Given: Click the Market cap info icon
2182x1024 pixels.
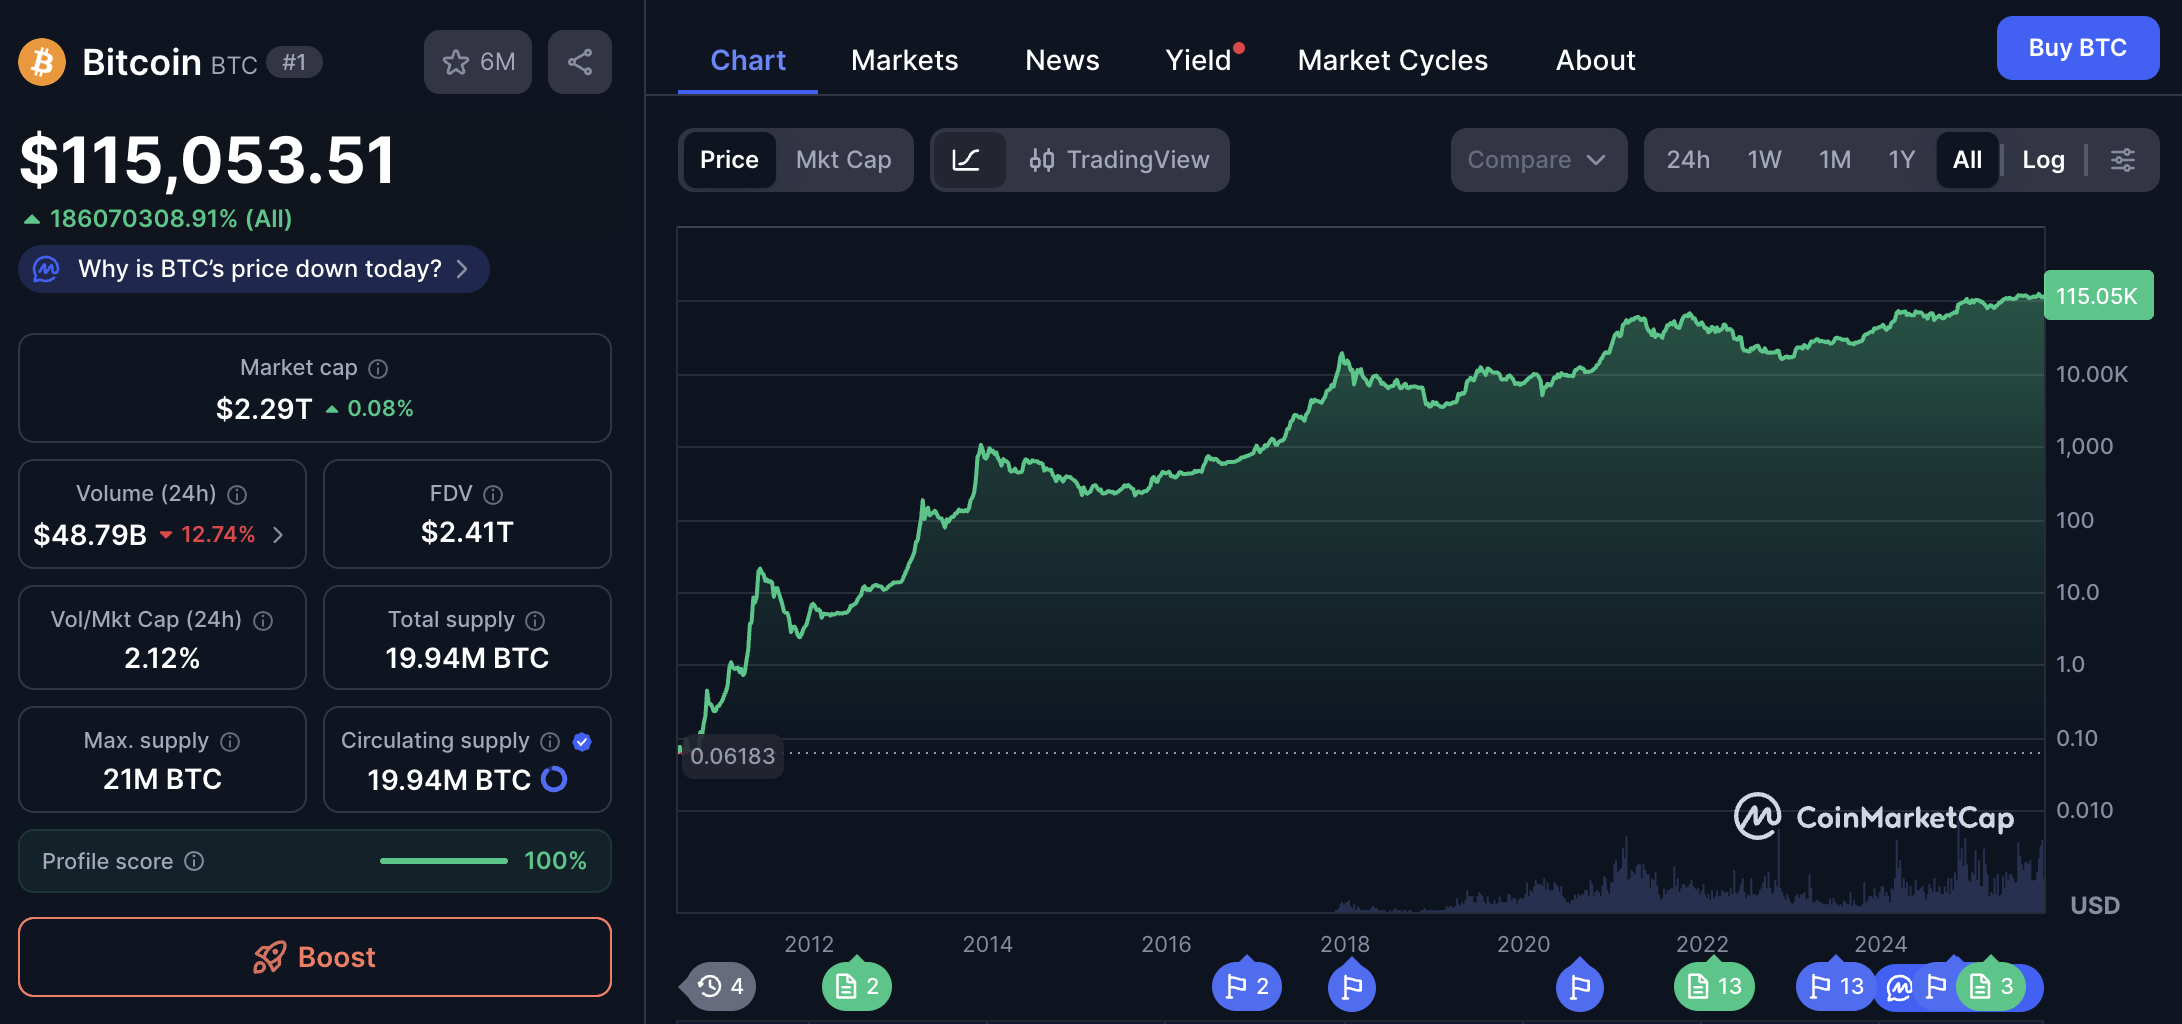Looking at the screenshot, I should coord(378,369).
